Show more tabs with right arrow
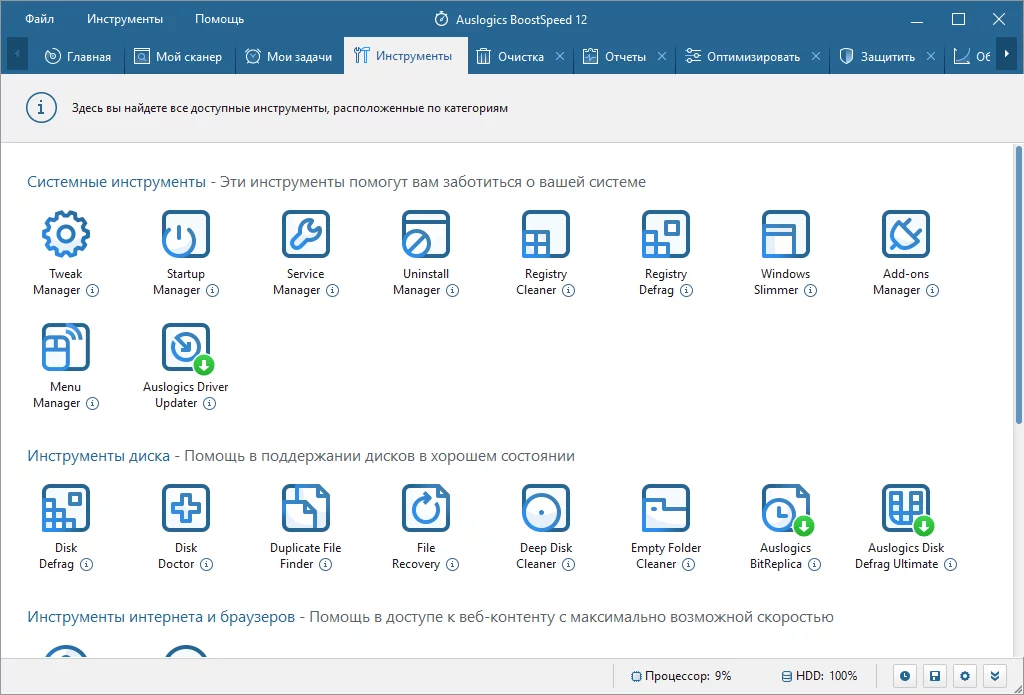1024x695 pixels. pyautogui.click(x=1006, y=54)
